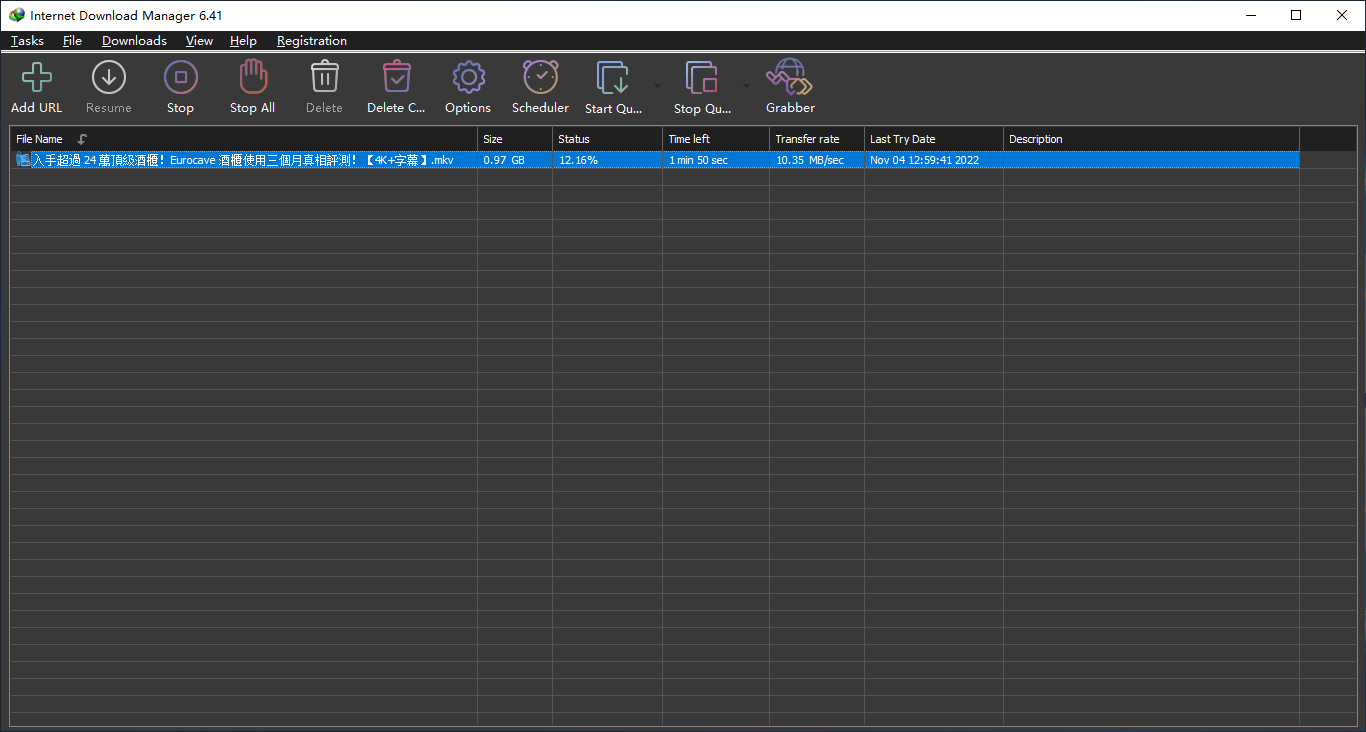The width and height of the screenshot is (1366, 732).
Task: Expand the Stop Queue dropdown arrow
Action: click(746, 86)
